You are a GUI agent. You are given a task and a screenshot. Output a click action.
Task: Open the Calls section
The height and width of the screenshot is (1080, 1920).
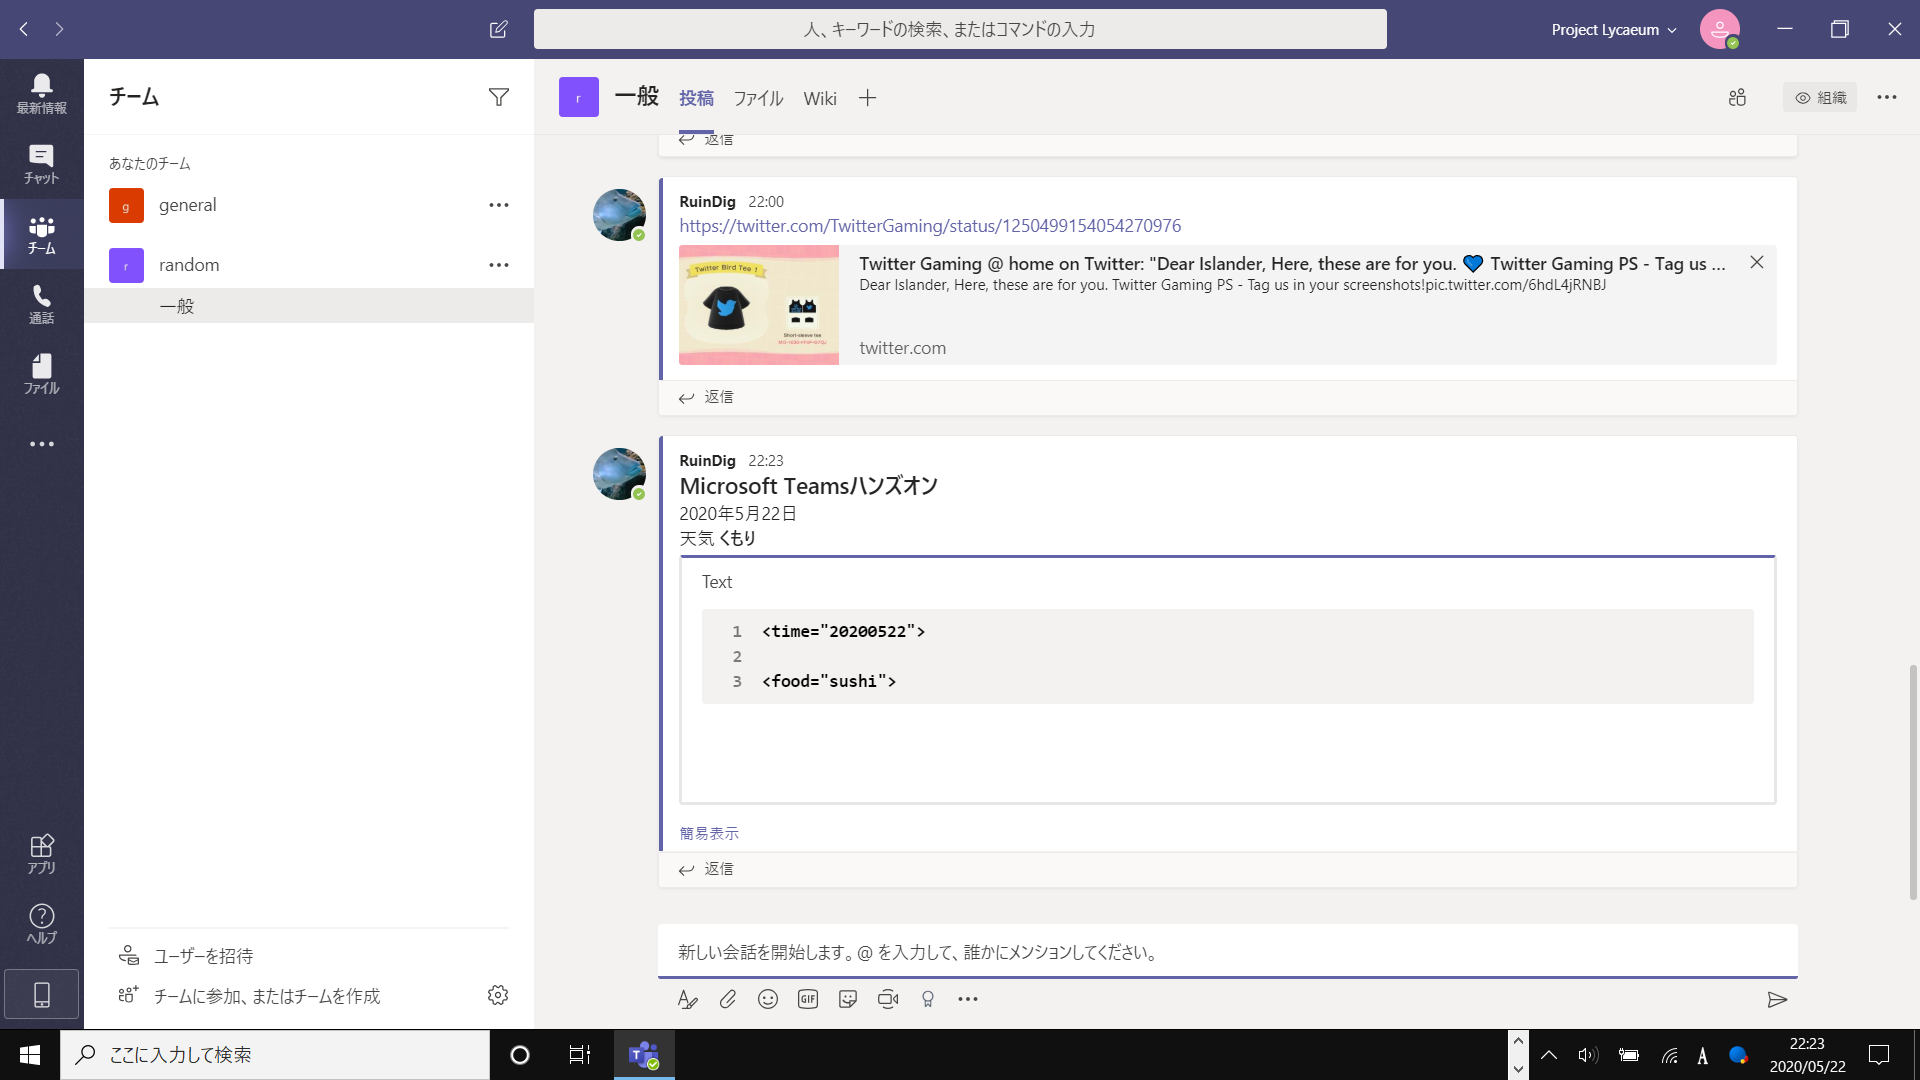coord(41,303)
